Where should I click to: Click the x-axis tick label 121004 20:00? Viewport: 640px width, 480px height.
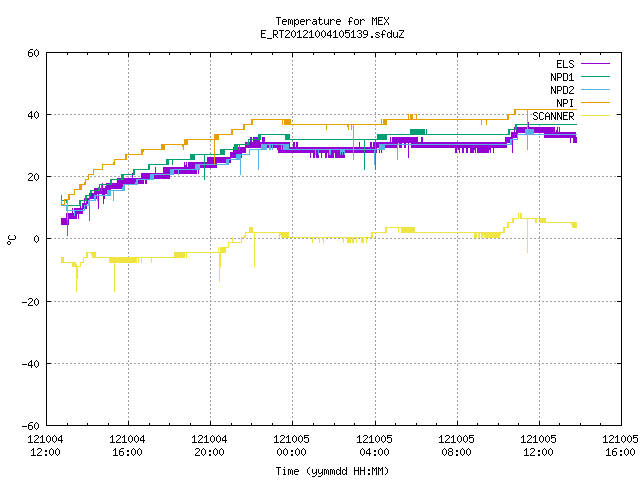tap(209, 446)
